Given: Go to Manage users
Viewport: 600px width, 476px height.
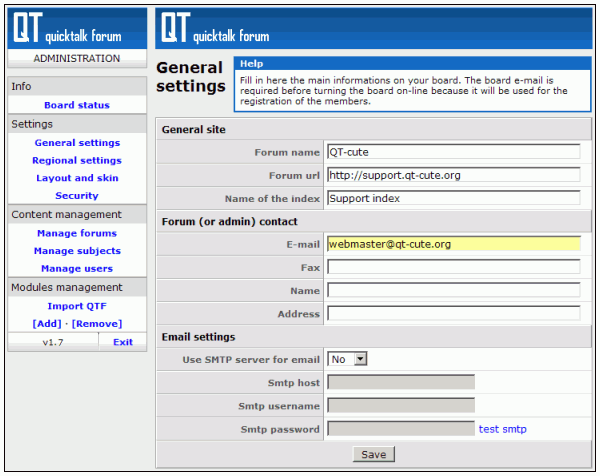Looking at the screenshot, I should tap(77, 268).
